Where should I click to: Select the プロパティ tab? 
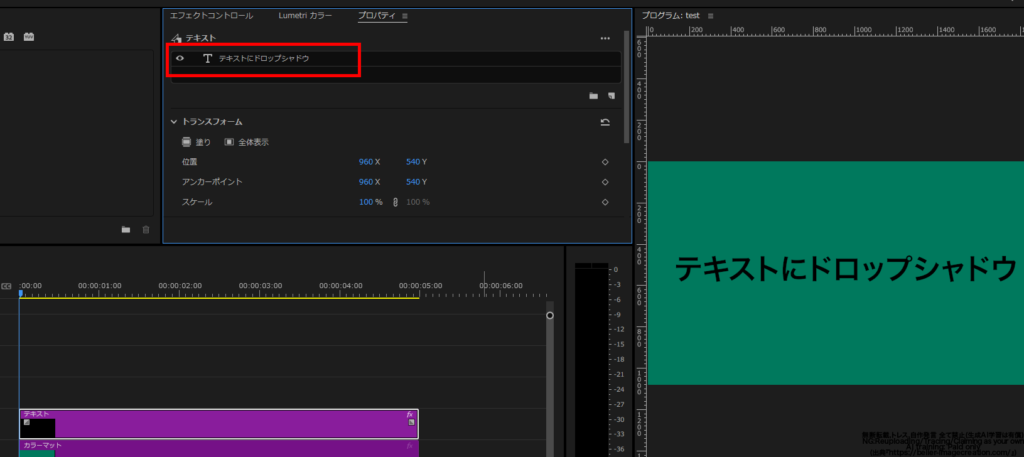click(x=376, y=16)
